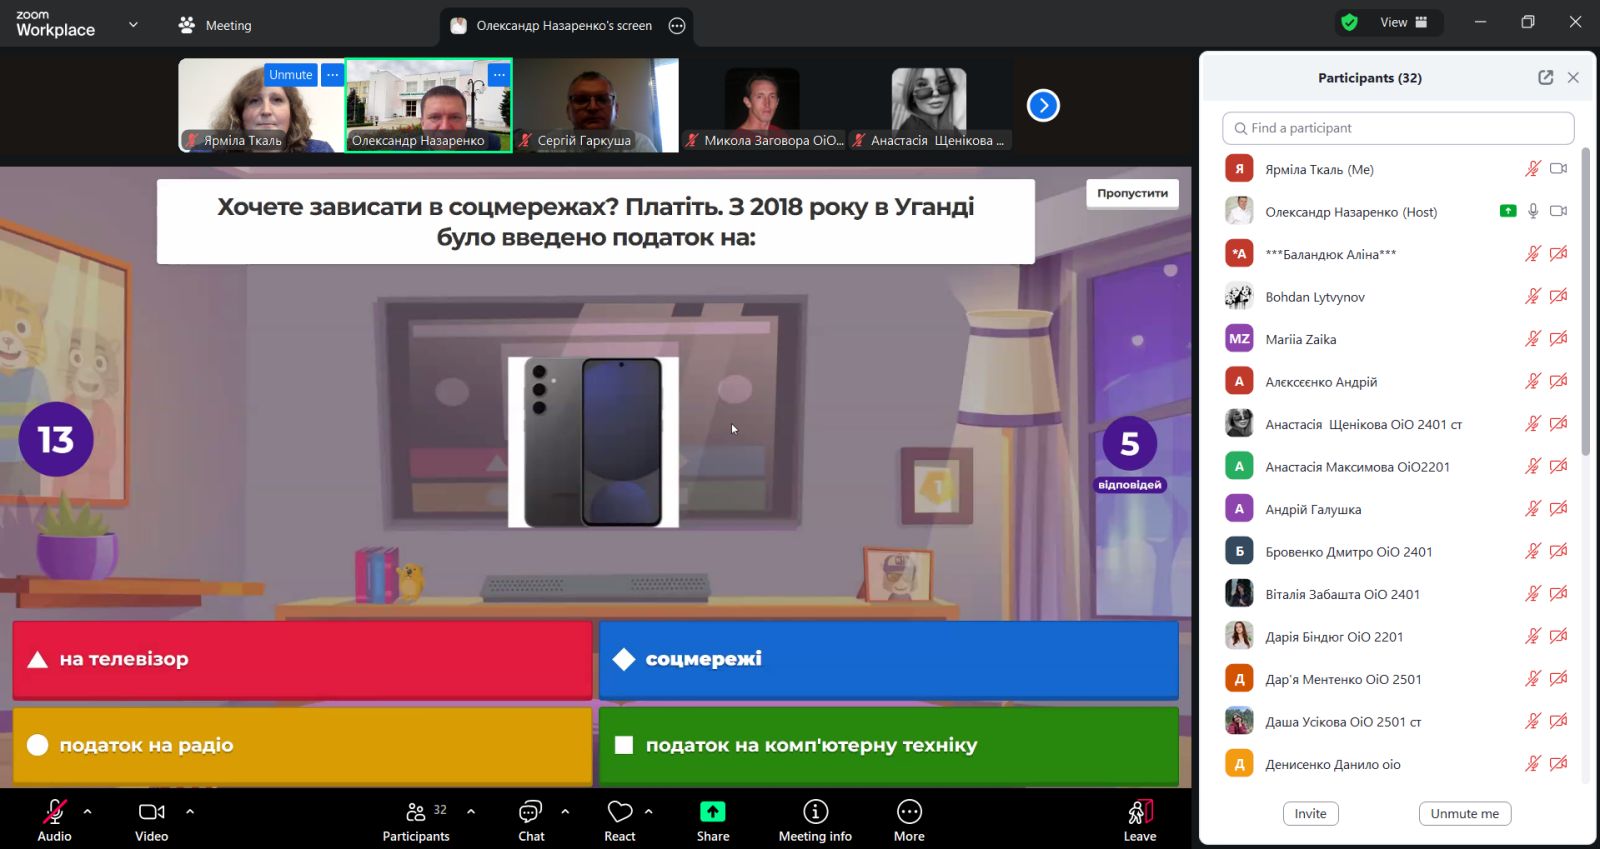Select the red 'на телевізор' answer
The image size is (1600, 849).
(x=302, y=659)
